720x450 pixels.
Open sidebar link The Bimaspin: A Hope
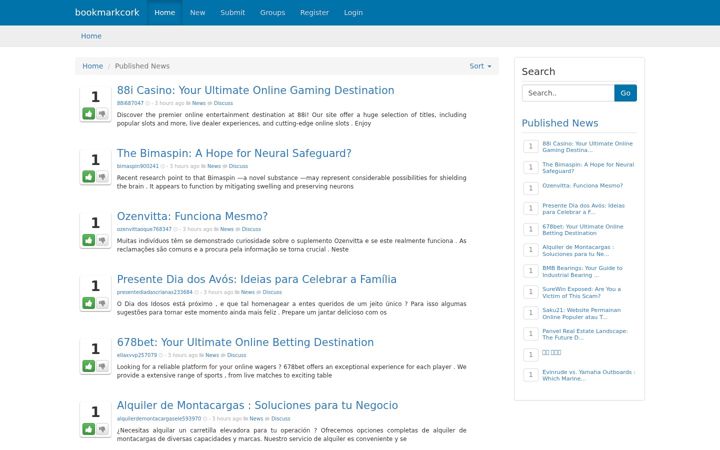[588, 168]
